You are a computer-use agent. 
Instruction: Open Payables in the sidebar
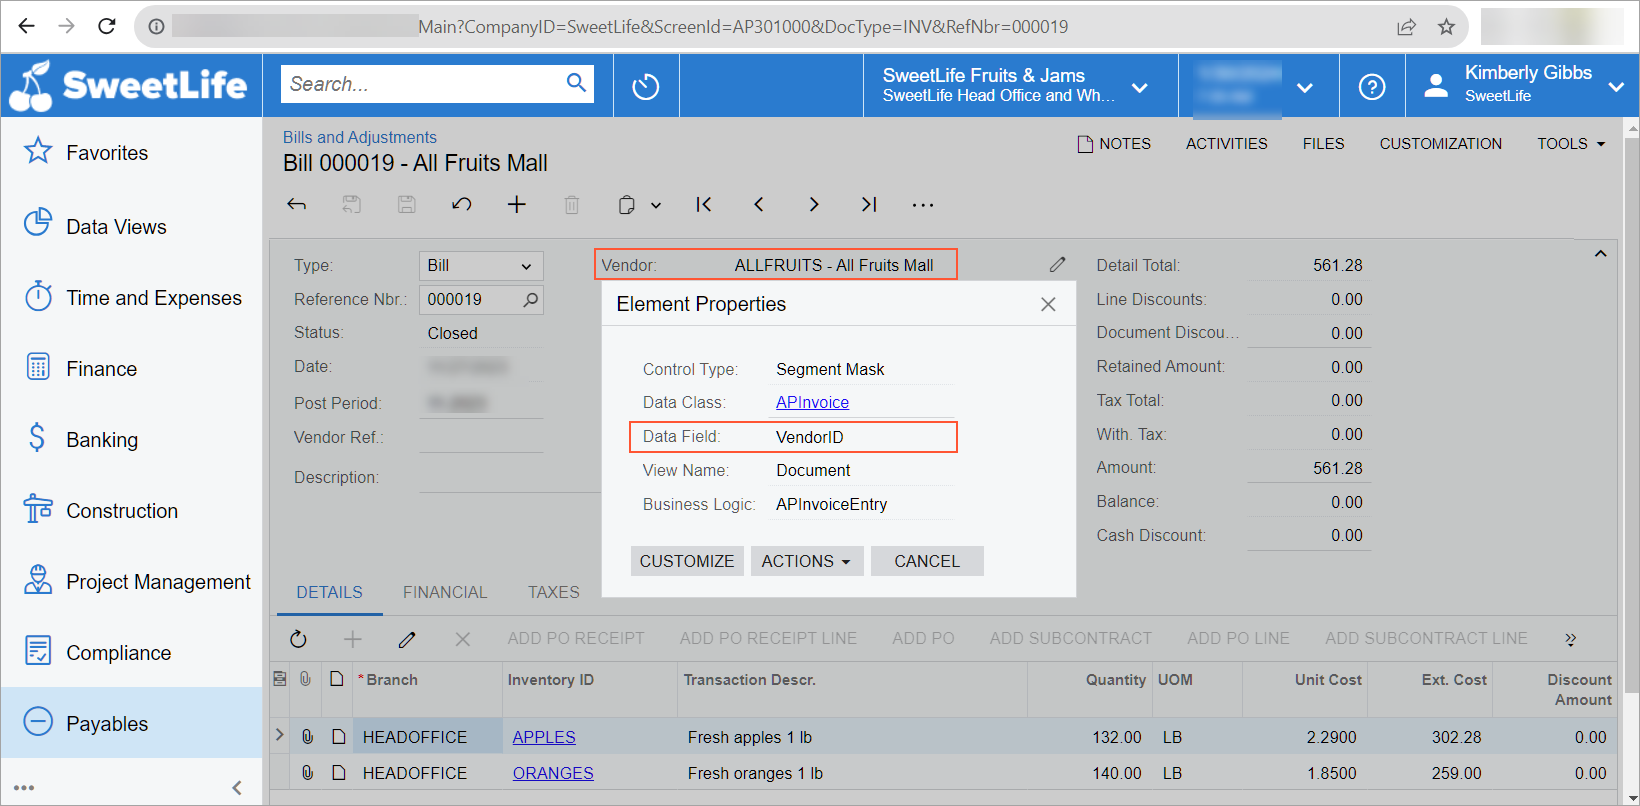point(107,723)
